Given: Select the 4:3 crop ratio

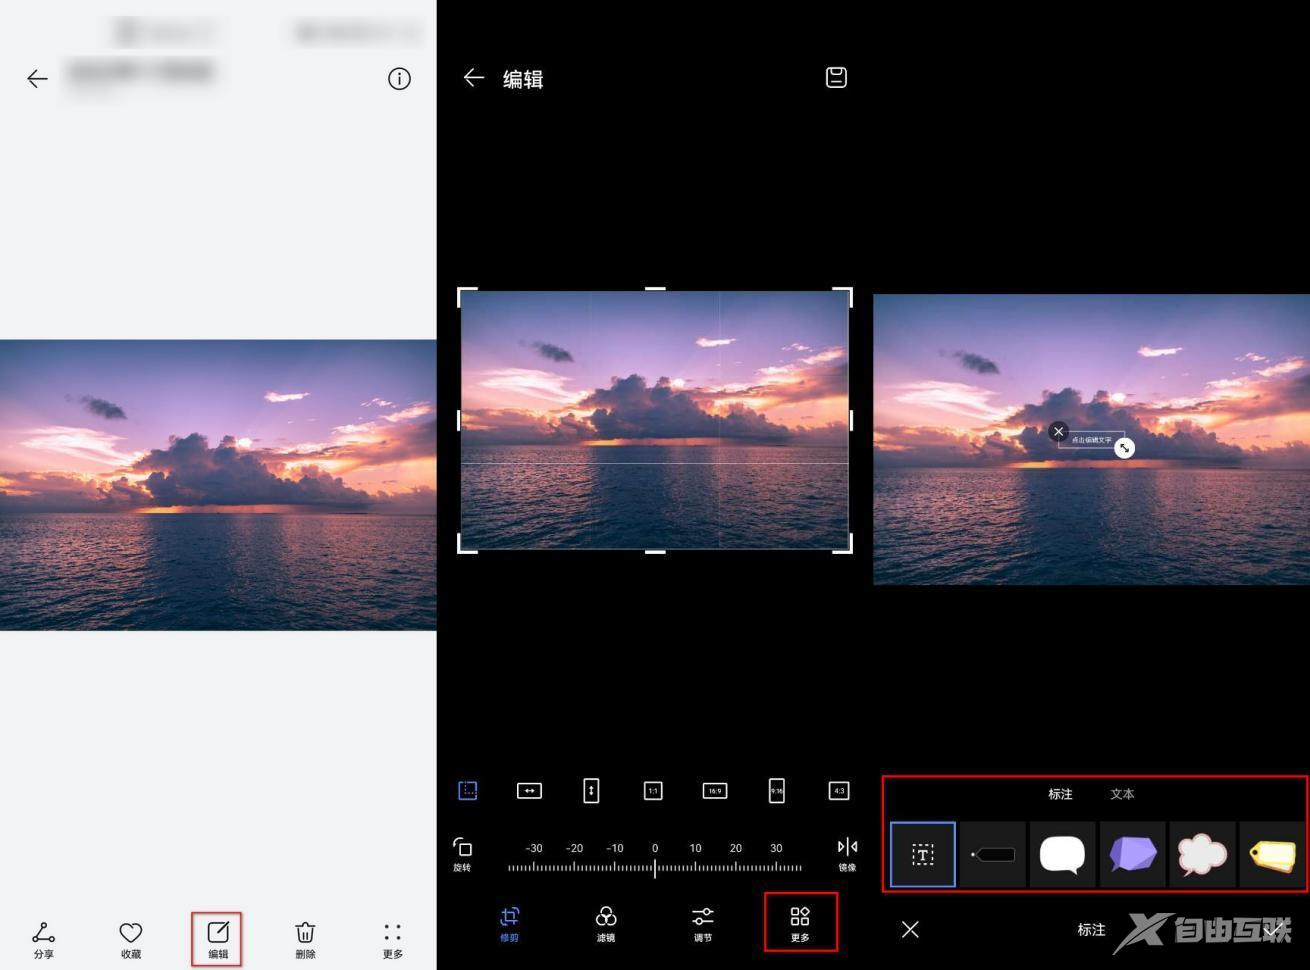Looking at the screenshot, I should [839, 791].
